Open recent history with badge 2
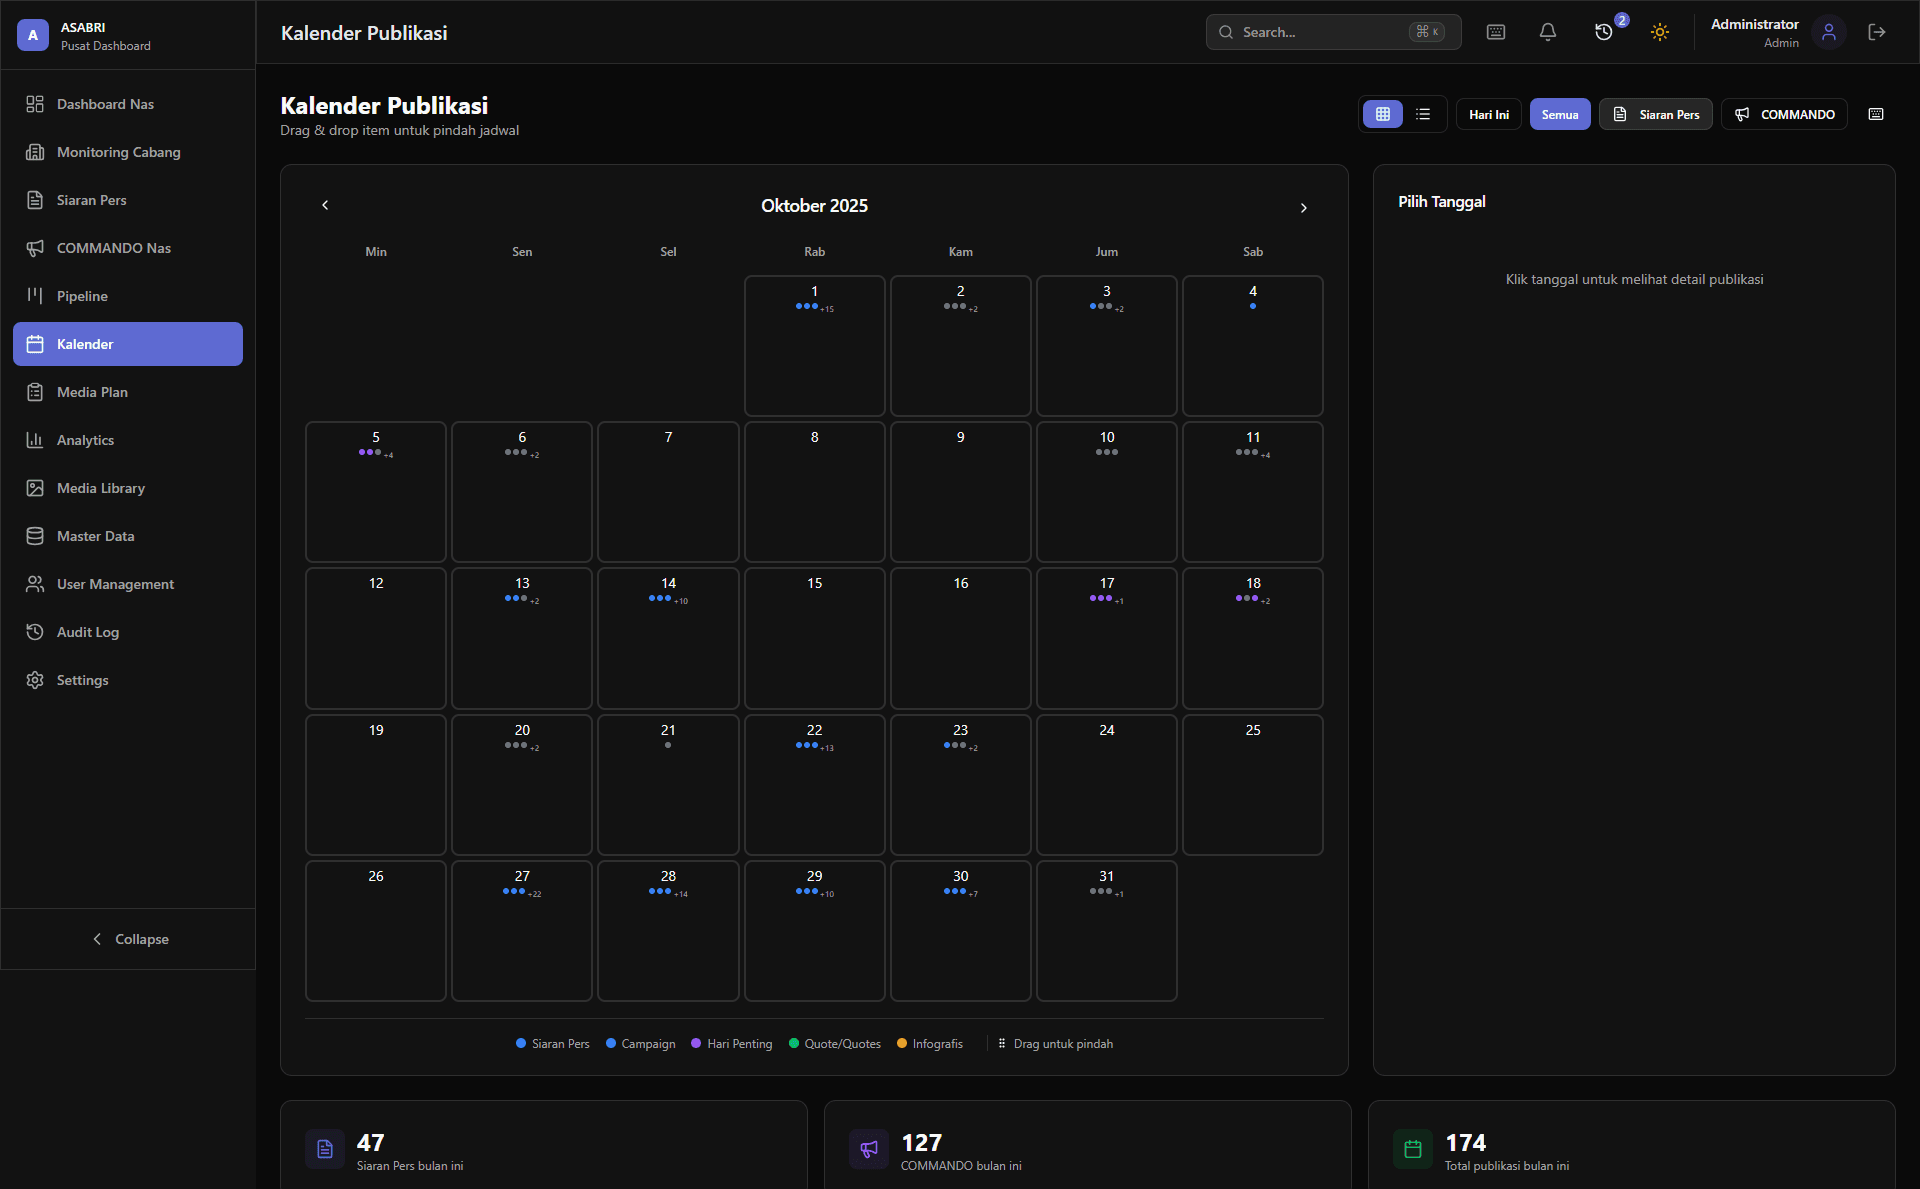 click(x=1604, y=32)
